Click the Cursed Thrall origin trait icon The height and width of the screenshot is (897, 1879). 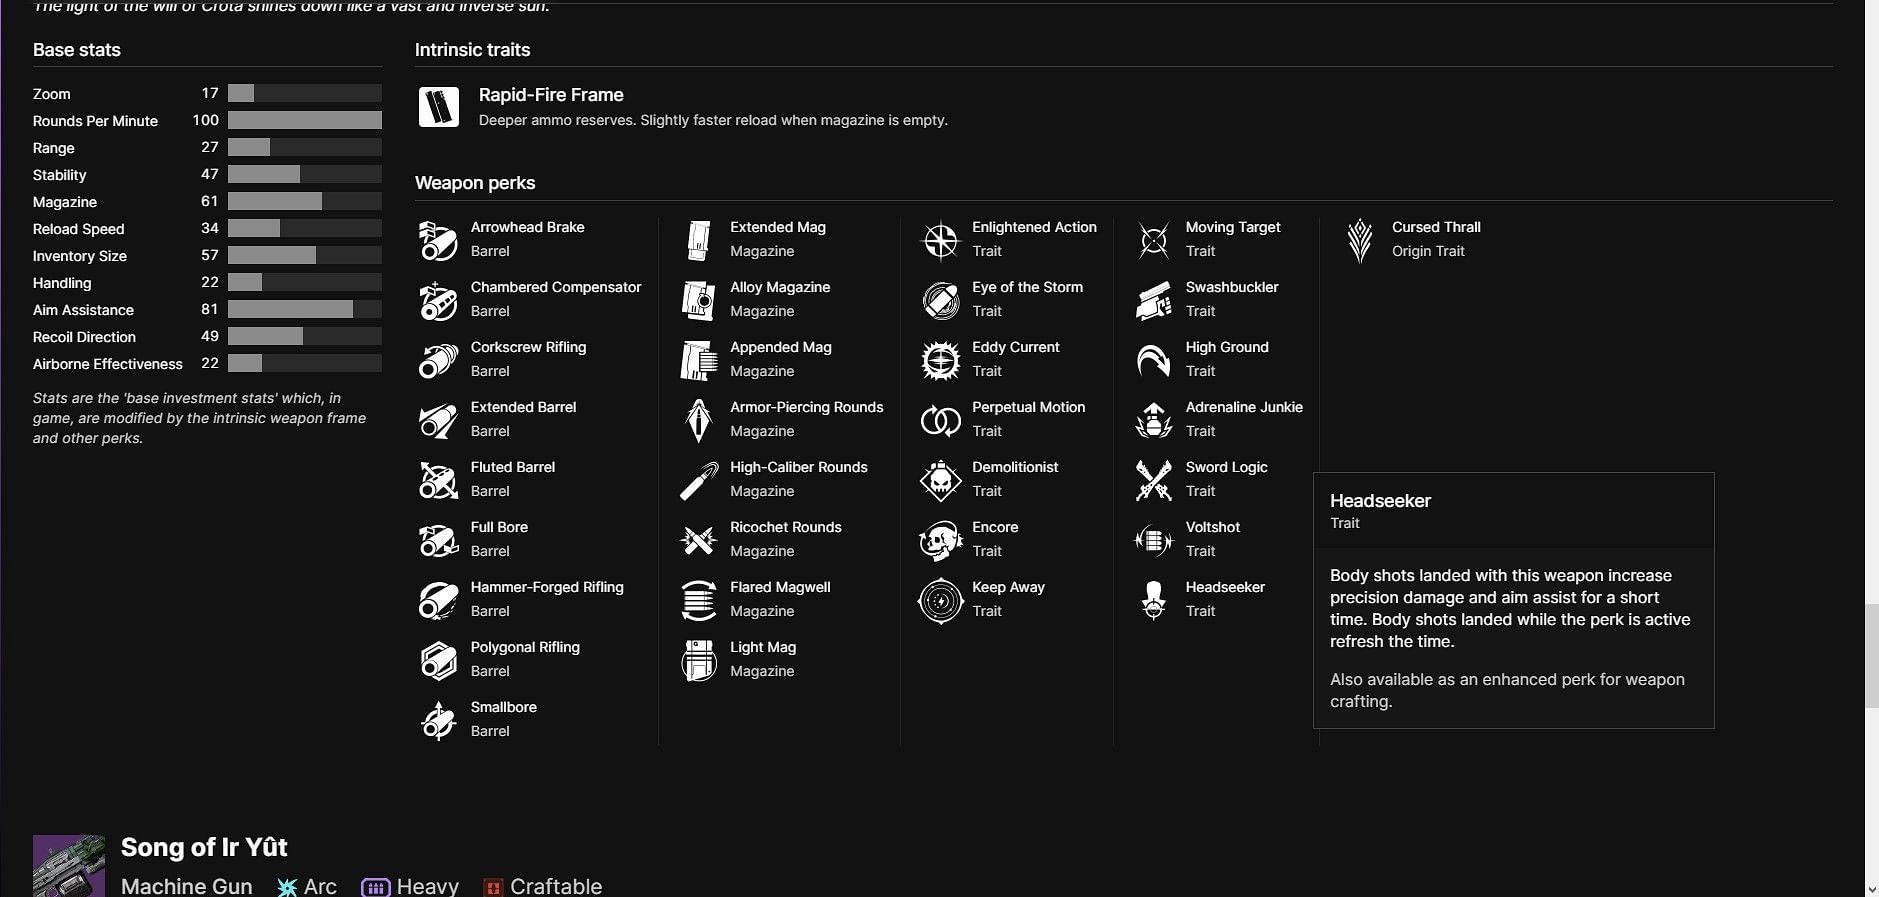(1359, 241)
